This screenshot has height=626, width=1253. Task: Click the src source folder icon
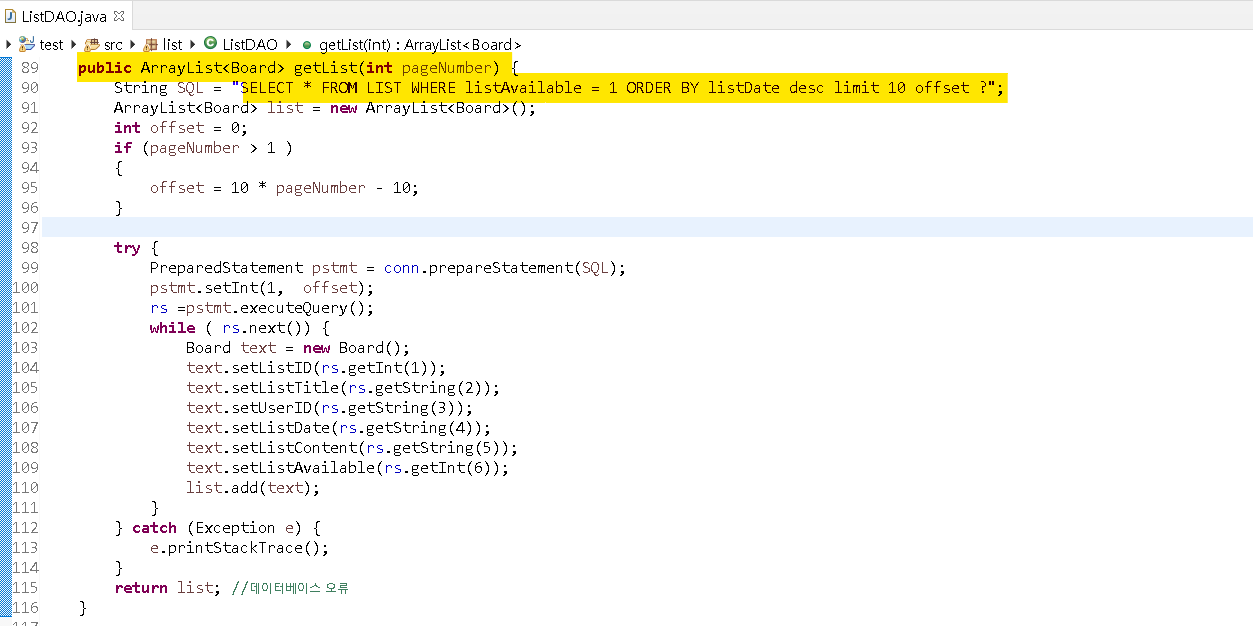tap(92, 44)
